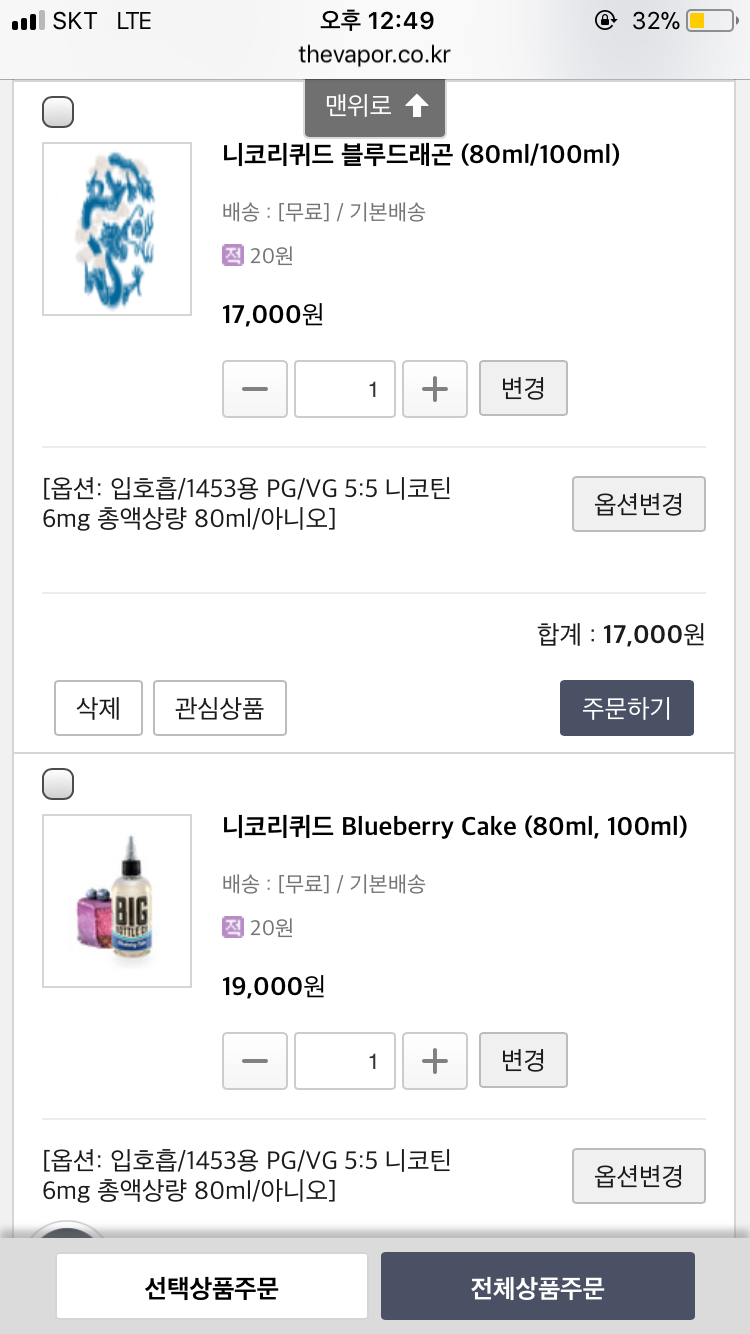The image size is (750, 1334).
Task: Tap the 블루드래곤 points 적 icon
Action: [x=233, y=256]
